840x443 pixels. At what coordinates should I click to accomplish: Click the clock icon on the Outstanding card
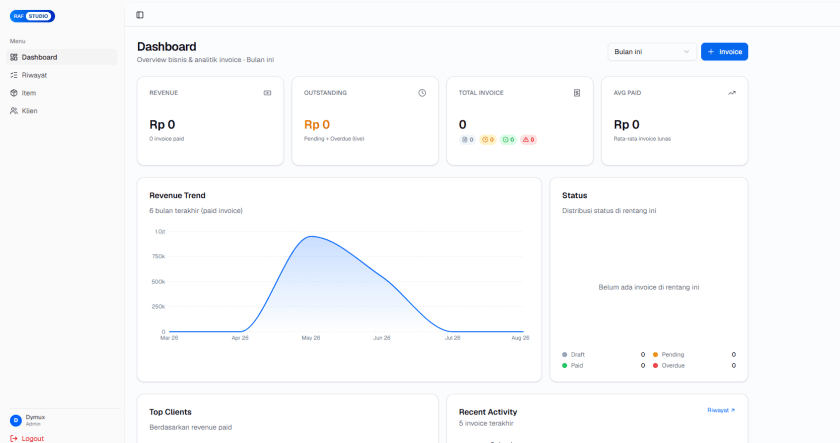[422, 93]
